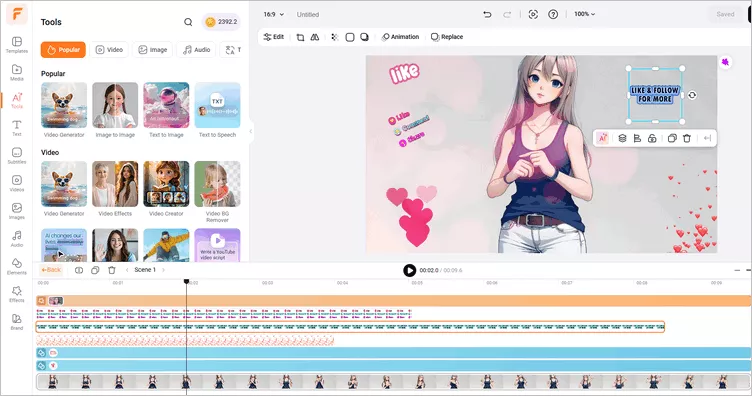752x396 pixels.
Task: Click the screen record icon
Action: (533, 14)
